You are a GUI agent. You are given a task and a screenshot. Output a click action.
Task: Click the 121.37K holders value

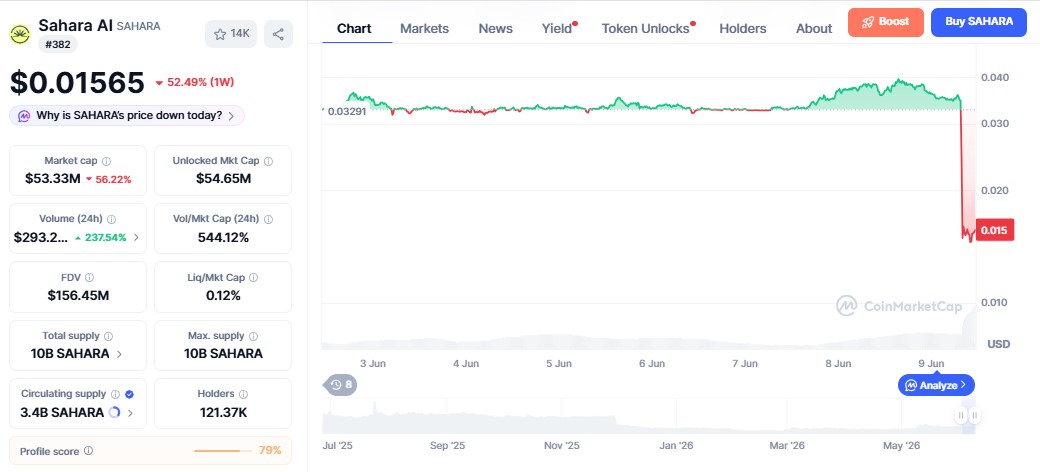click(x=224, y=412)
